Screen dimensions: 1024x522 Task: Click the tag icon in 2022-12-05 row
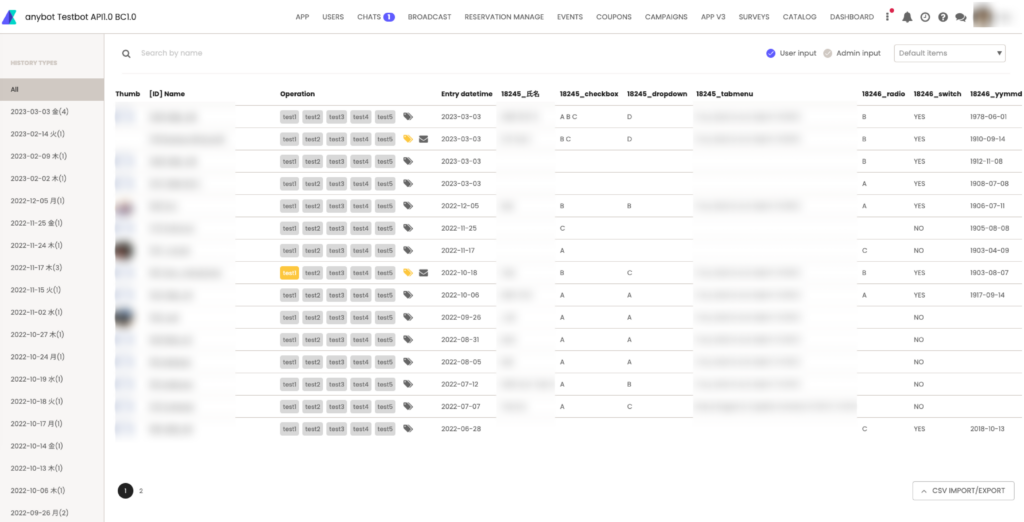click(x=408, y=206)
